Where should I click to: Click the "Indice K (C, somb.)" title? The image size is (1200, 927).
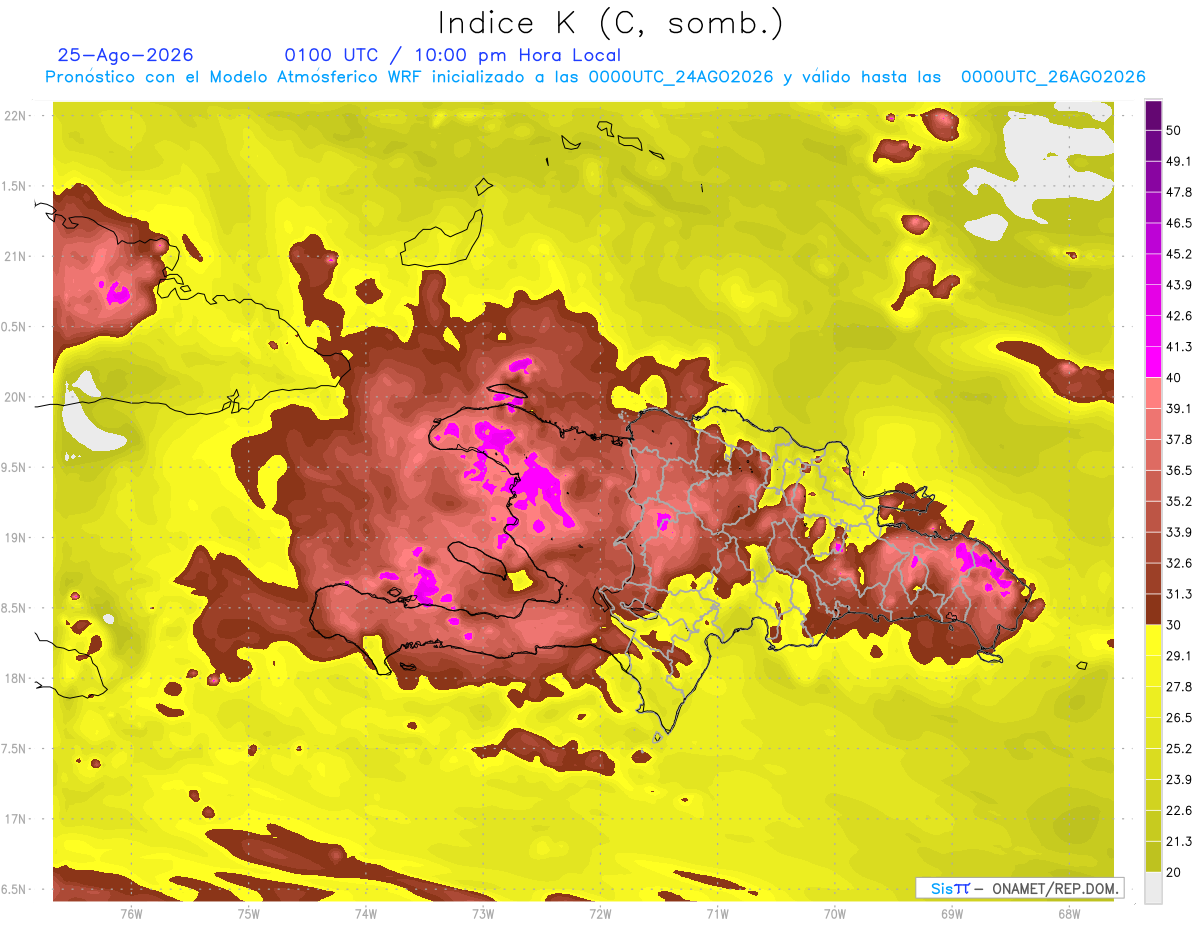611,23
